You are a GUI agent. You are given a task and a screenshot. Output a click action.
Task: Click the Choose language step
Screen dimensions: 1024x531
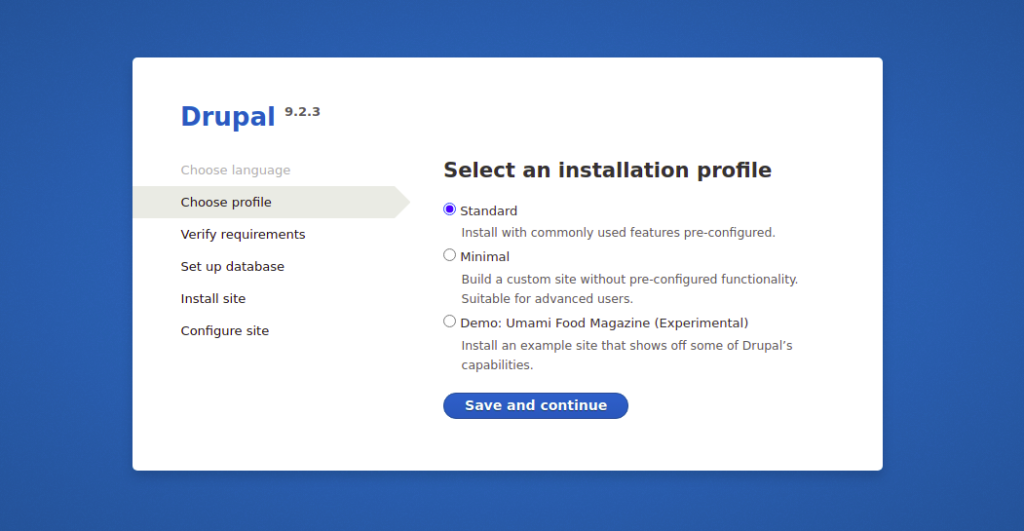[236, 170]
